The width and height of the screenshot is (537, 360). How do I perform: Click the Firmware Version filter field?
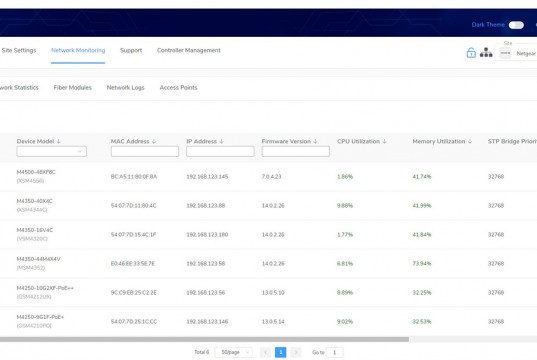pos(296,151)
